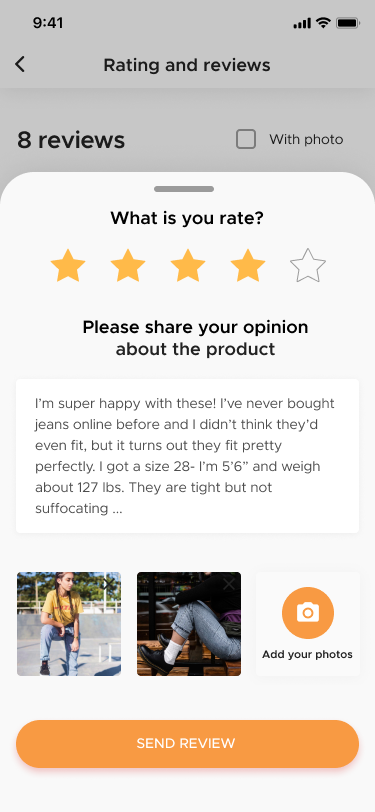
Task: Click the 8 reviews heading
Action: point(71,140)
